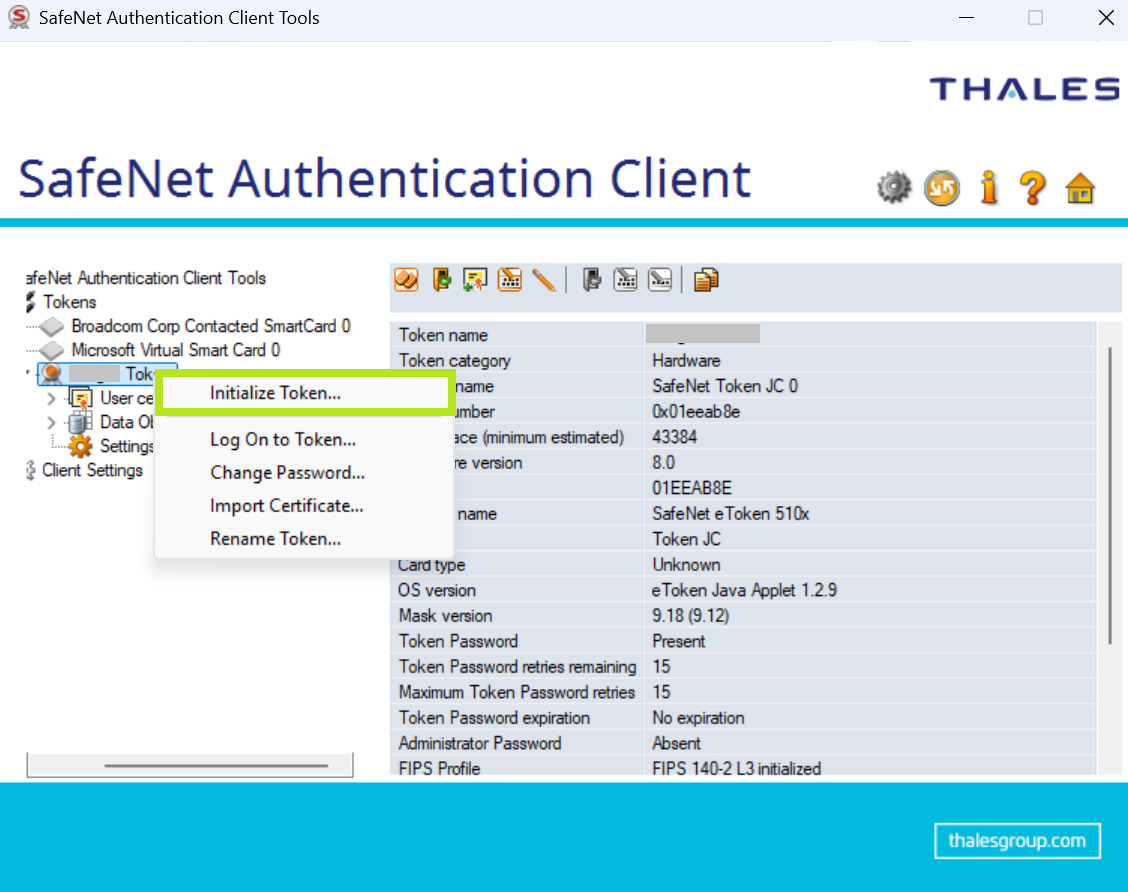Click the firmware version value '8.0'
Viewport: 1128px width, 892px height.
click(663, 463)
